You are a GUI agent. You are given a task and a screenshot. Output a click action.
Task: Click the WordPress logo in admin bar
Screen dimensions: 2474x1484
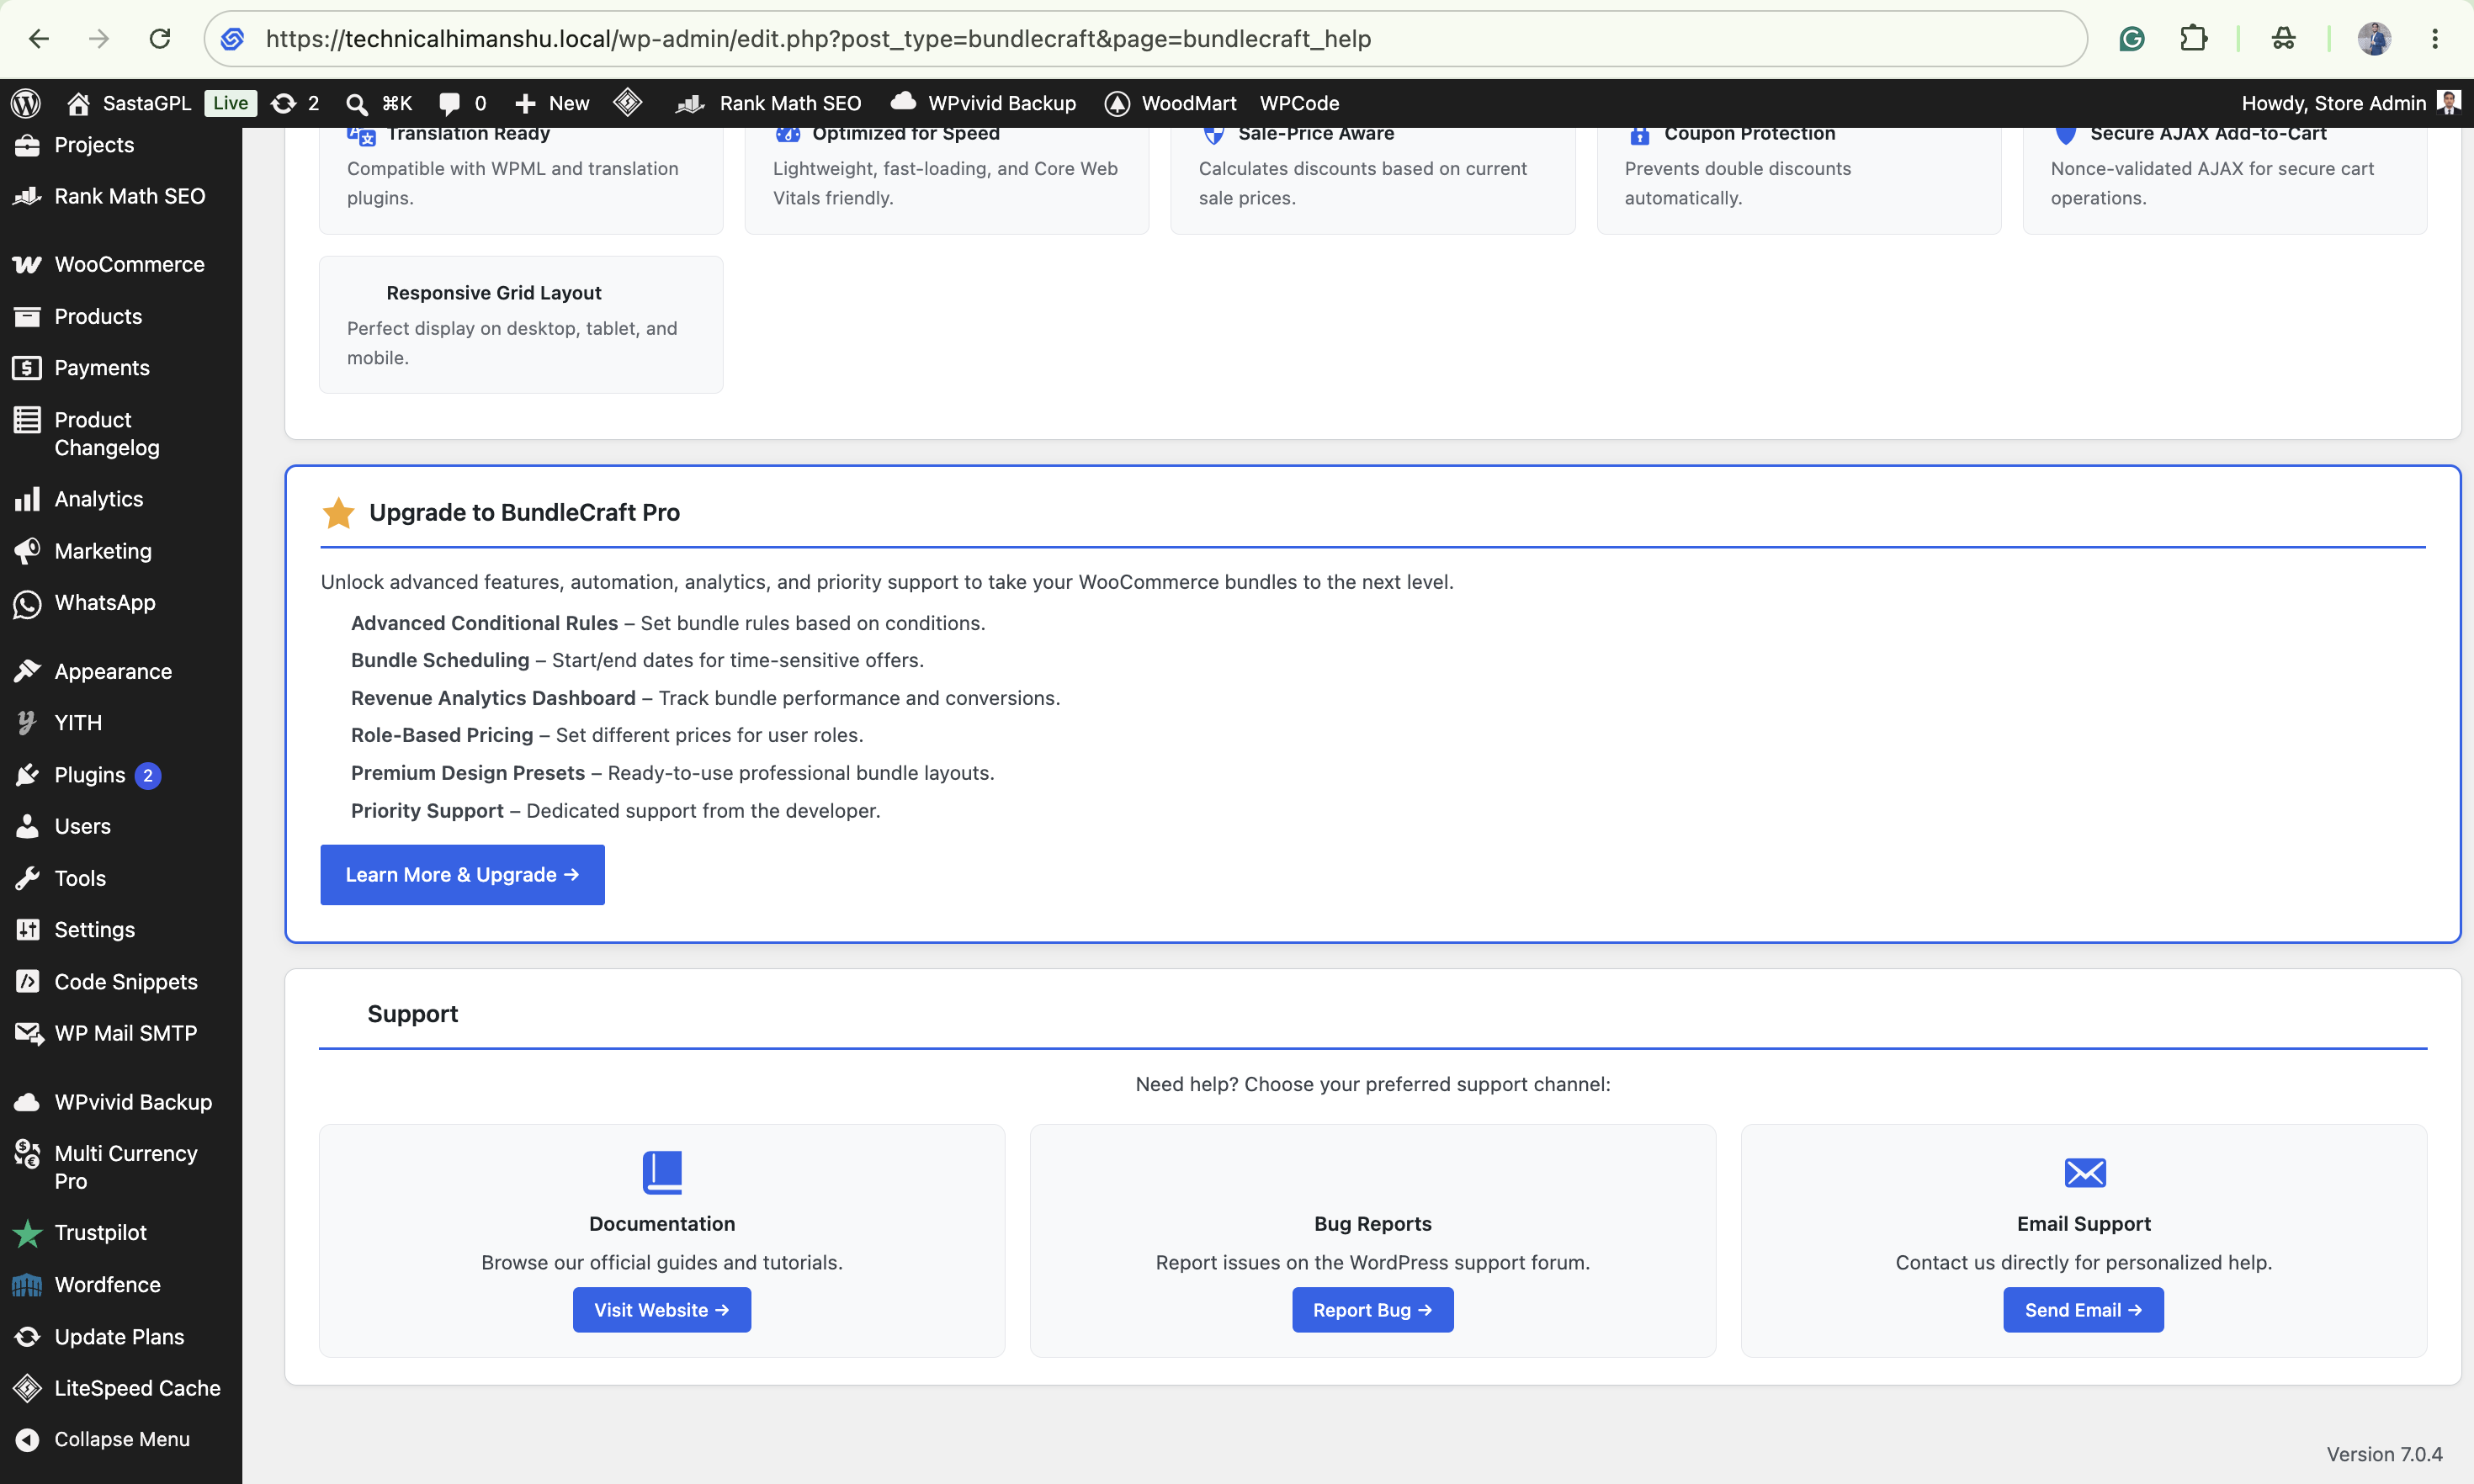tap(26, 103)
